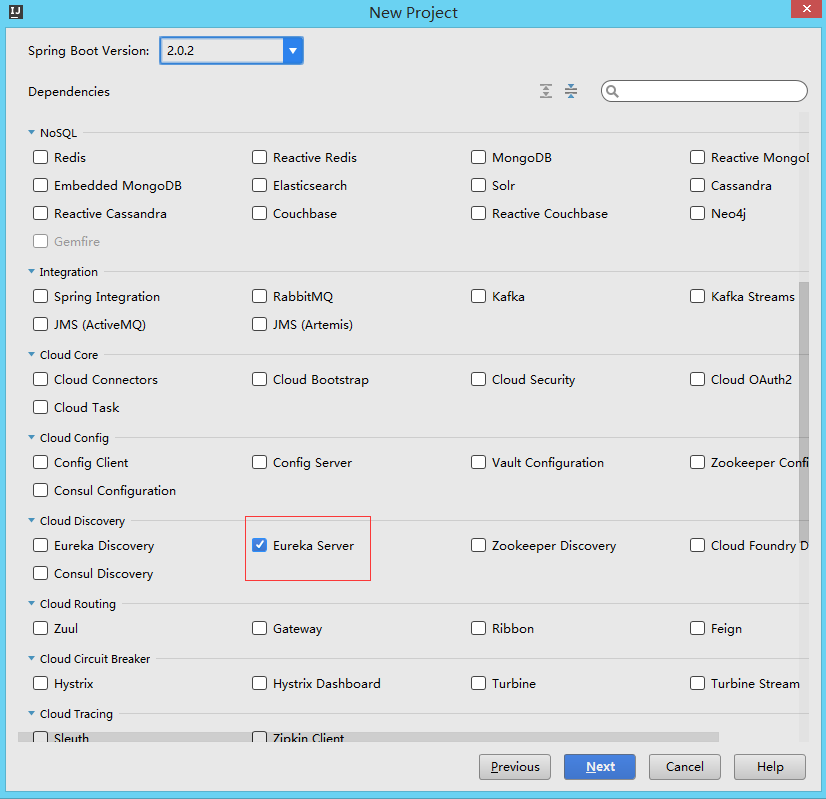Viewport: 826px width, 799px height.
Task: Tick the Hystrix checkbox
Action: click(x=41, y=683)
